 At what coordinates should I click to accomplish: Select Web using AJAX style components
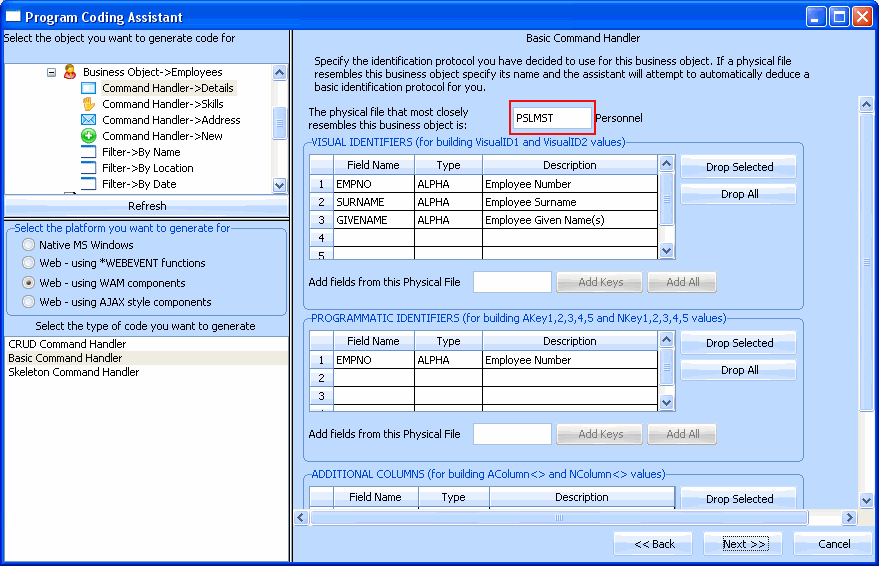tap(29, 302)
